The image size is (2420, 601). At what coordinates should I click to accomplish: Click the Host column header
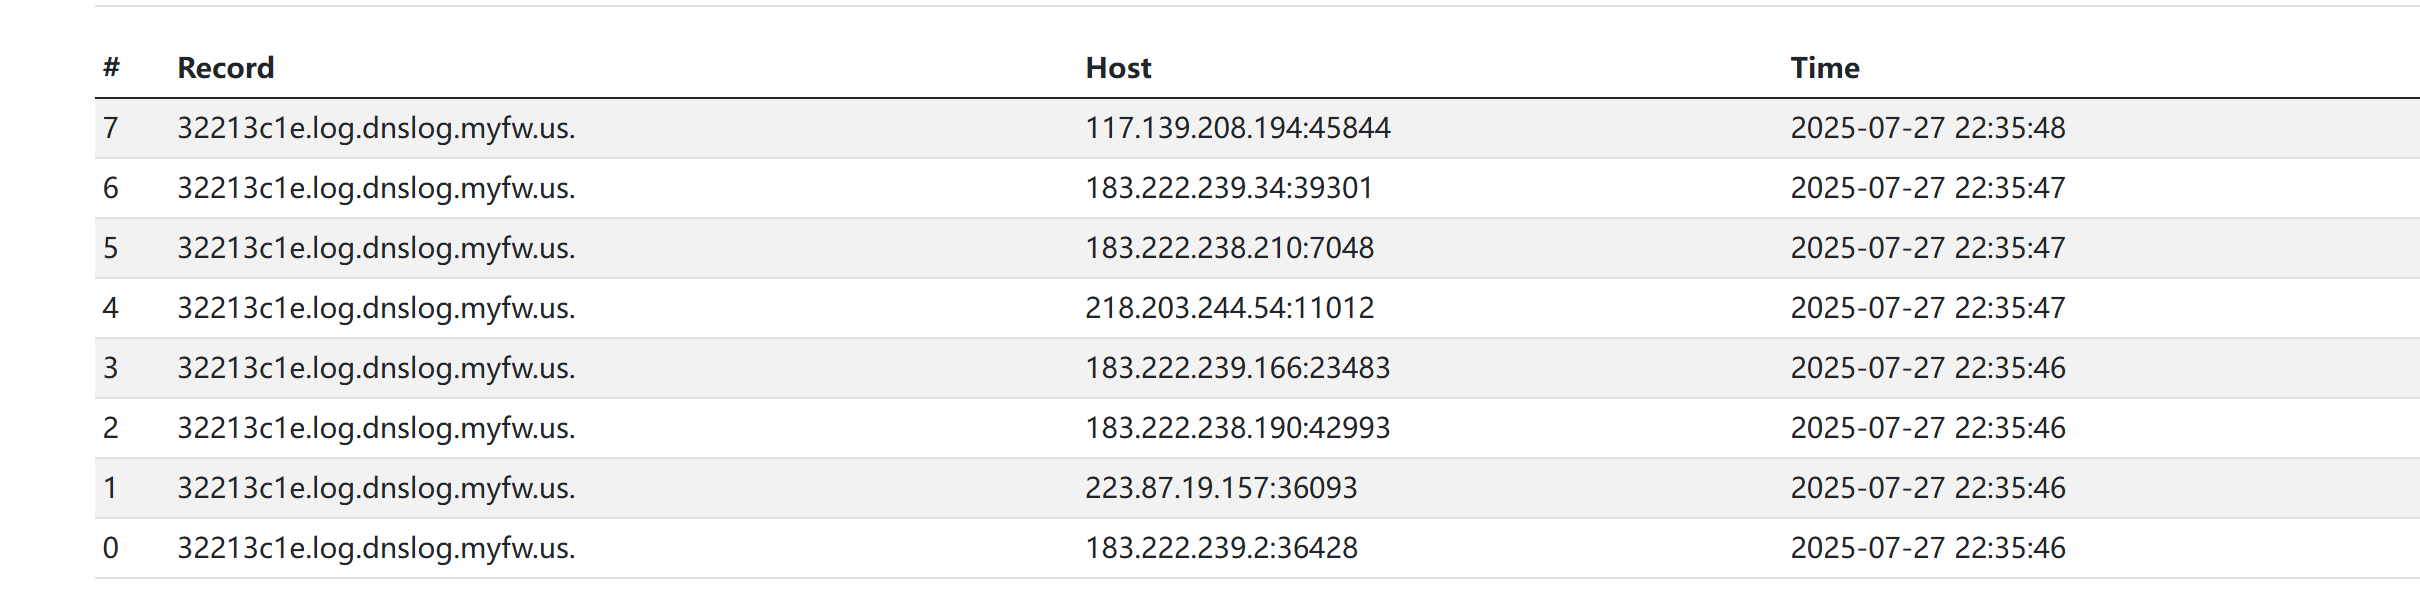coord(1118,68)
